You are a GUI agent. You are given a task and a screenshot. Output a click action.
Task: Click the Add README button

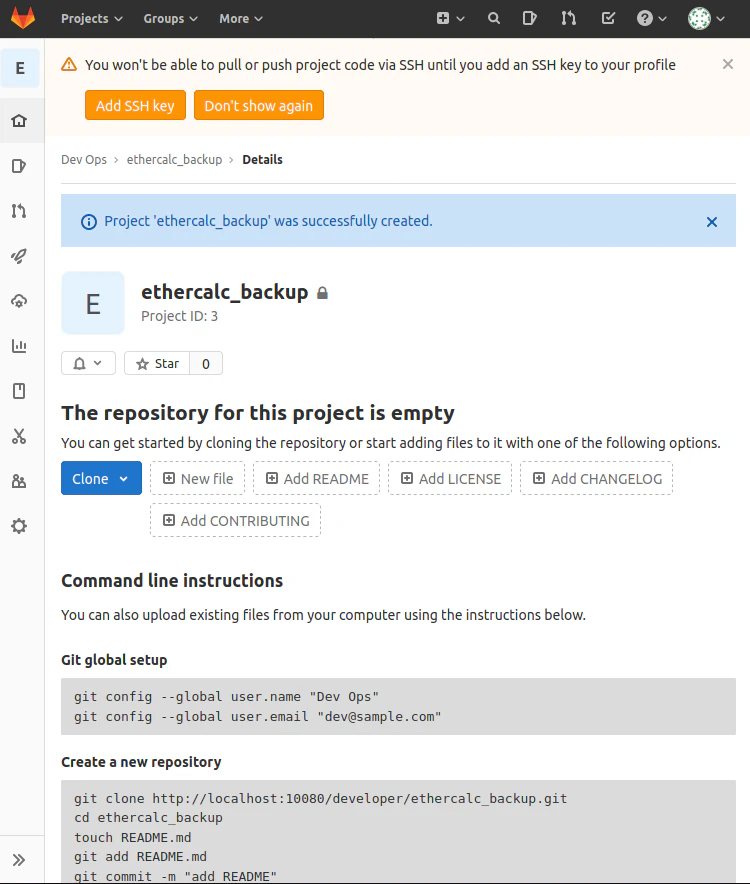(x=317, y=479)
